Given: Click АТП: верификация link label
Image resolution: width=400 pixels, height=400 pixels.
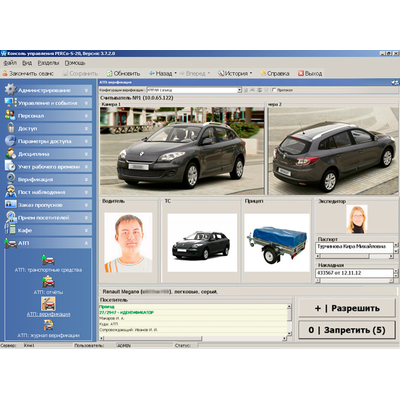Looking at the screenshot, I should [48, 314].
